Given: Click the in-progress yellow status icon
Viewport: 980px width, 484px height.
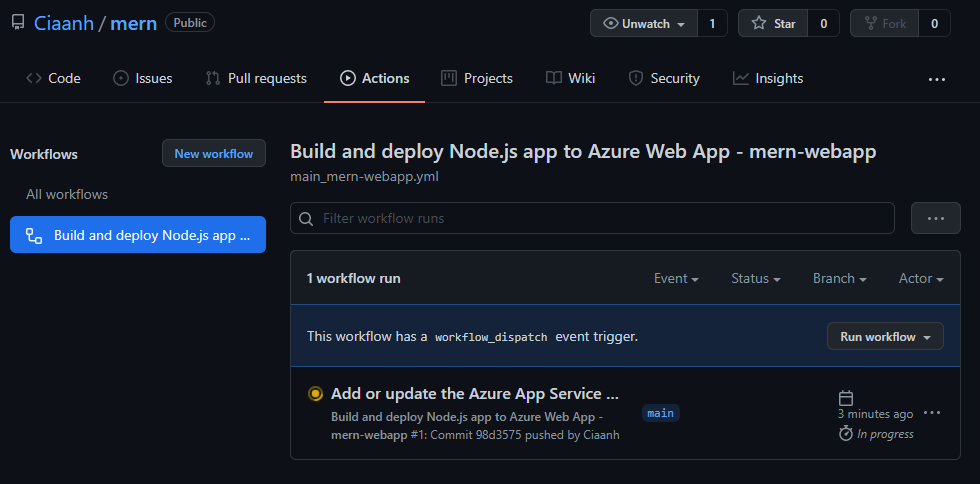Looking at the screenshot, I should coord(316,393).
